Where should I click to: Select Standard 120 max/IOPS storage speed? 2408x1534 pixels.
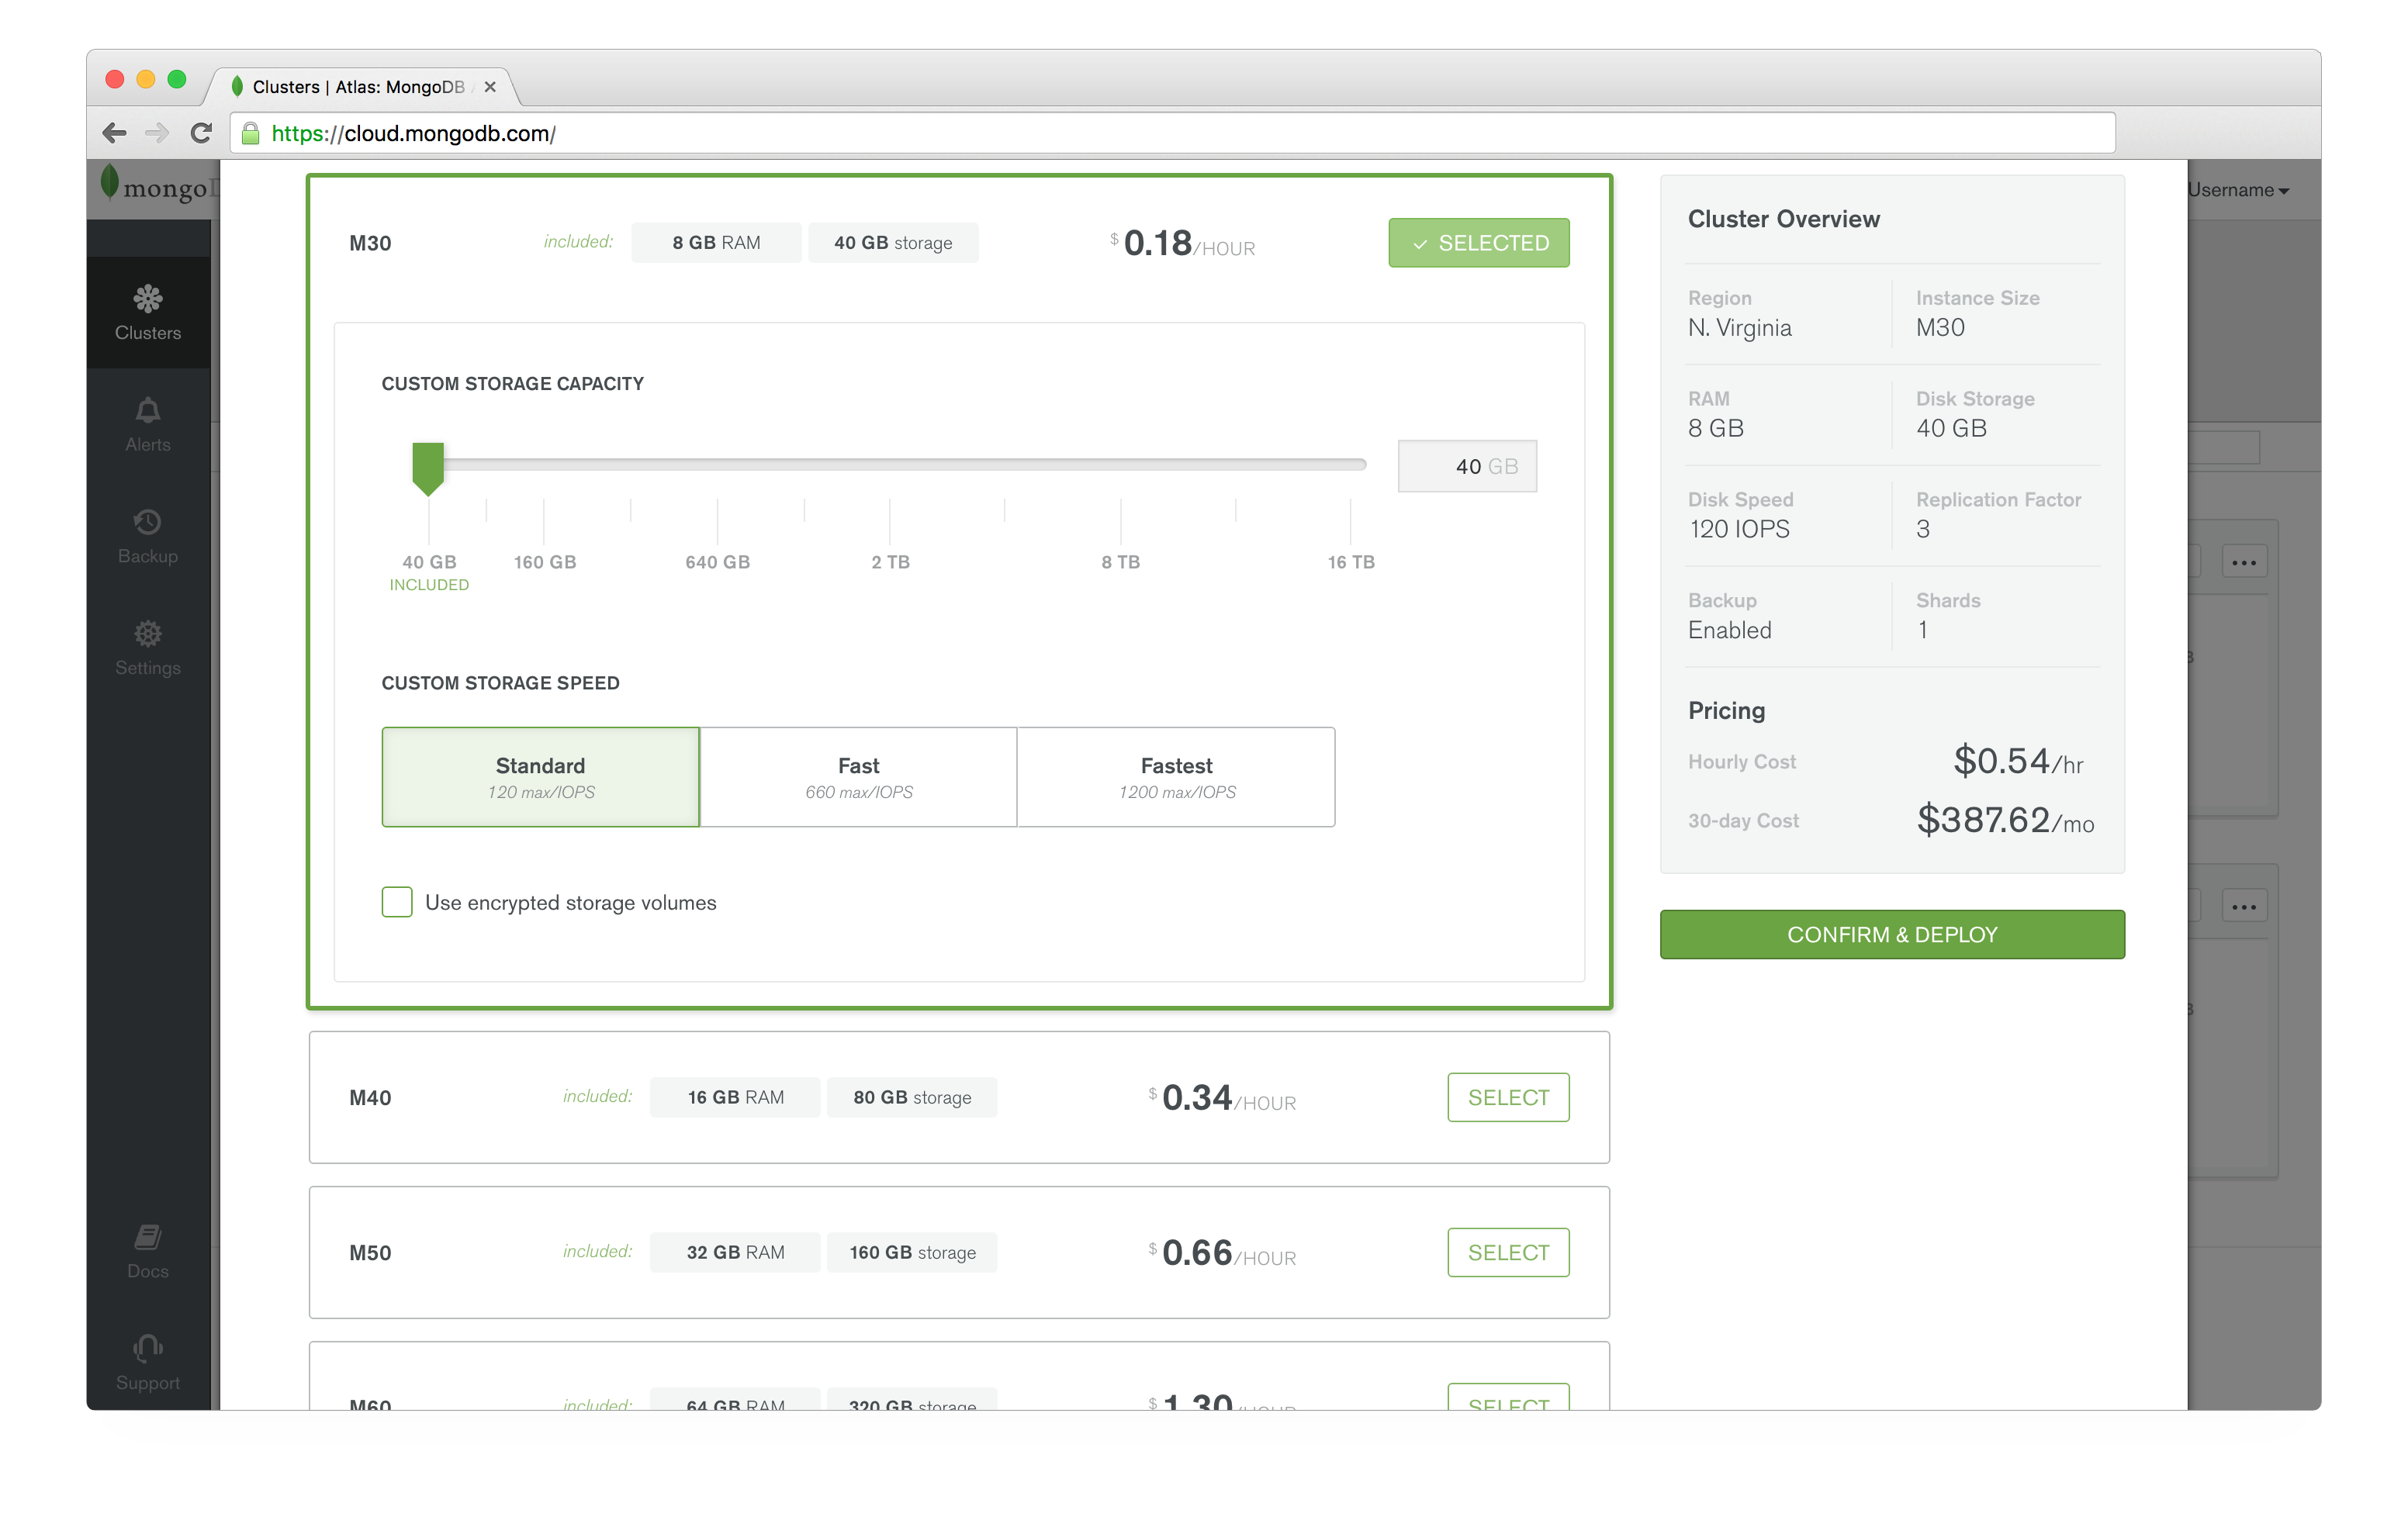[540, 777]
